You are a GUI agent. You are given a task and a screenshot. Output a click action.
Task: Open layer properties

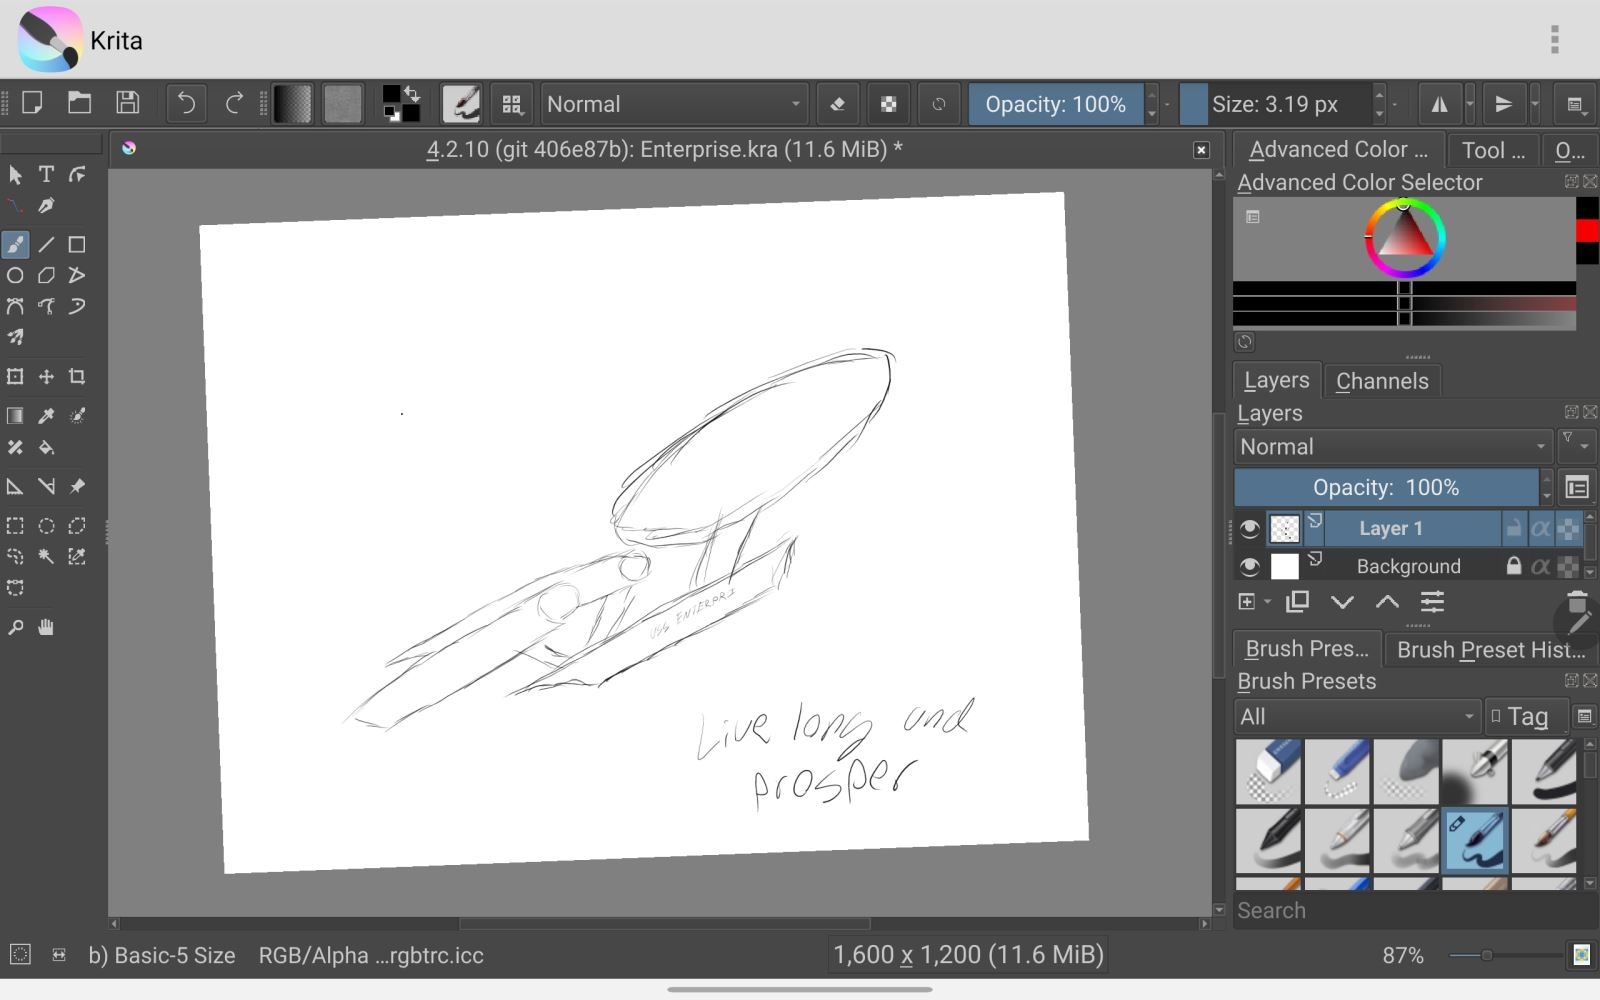coord(1432,602)
